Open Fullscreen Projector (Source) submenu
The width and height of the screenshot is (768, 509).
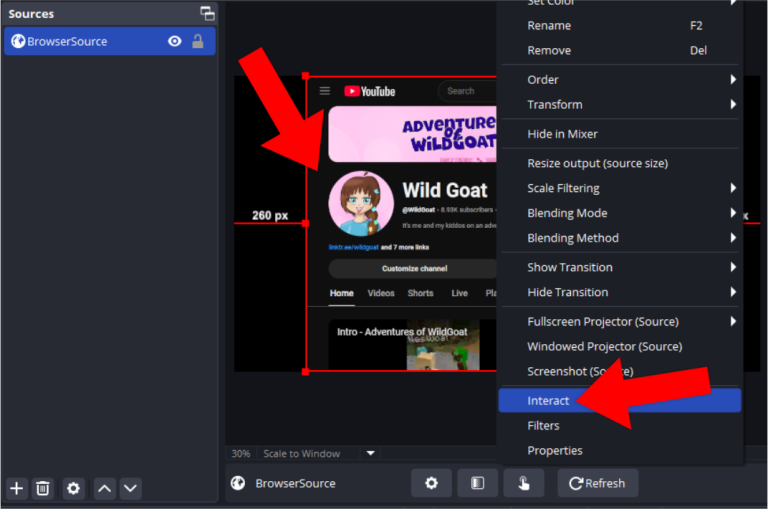[x=620, y=322]
